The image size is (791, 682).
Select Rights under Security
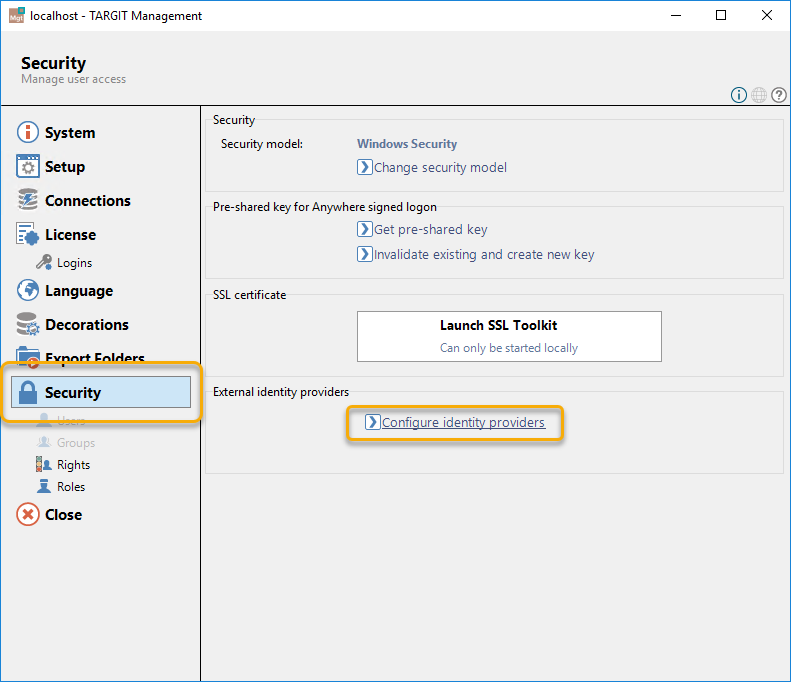(73, 465)
